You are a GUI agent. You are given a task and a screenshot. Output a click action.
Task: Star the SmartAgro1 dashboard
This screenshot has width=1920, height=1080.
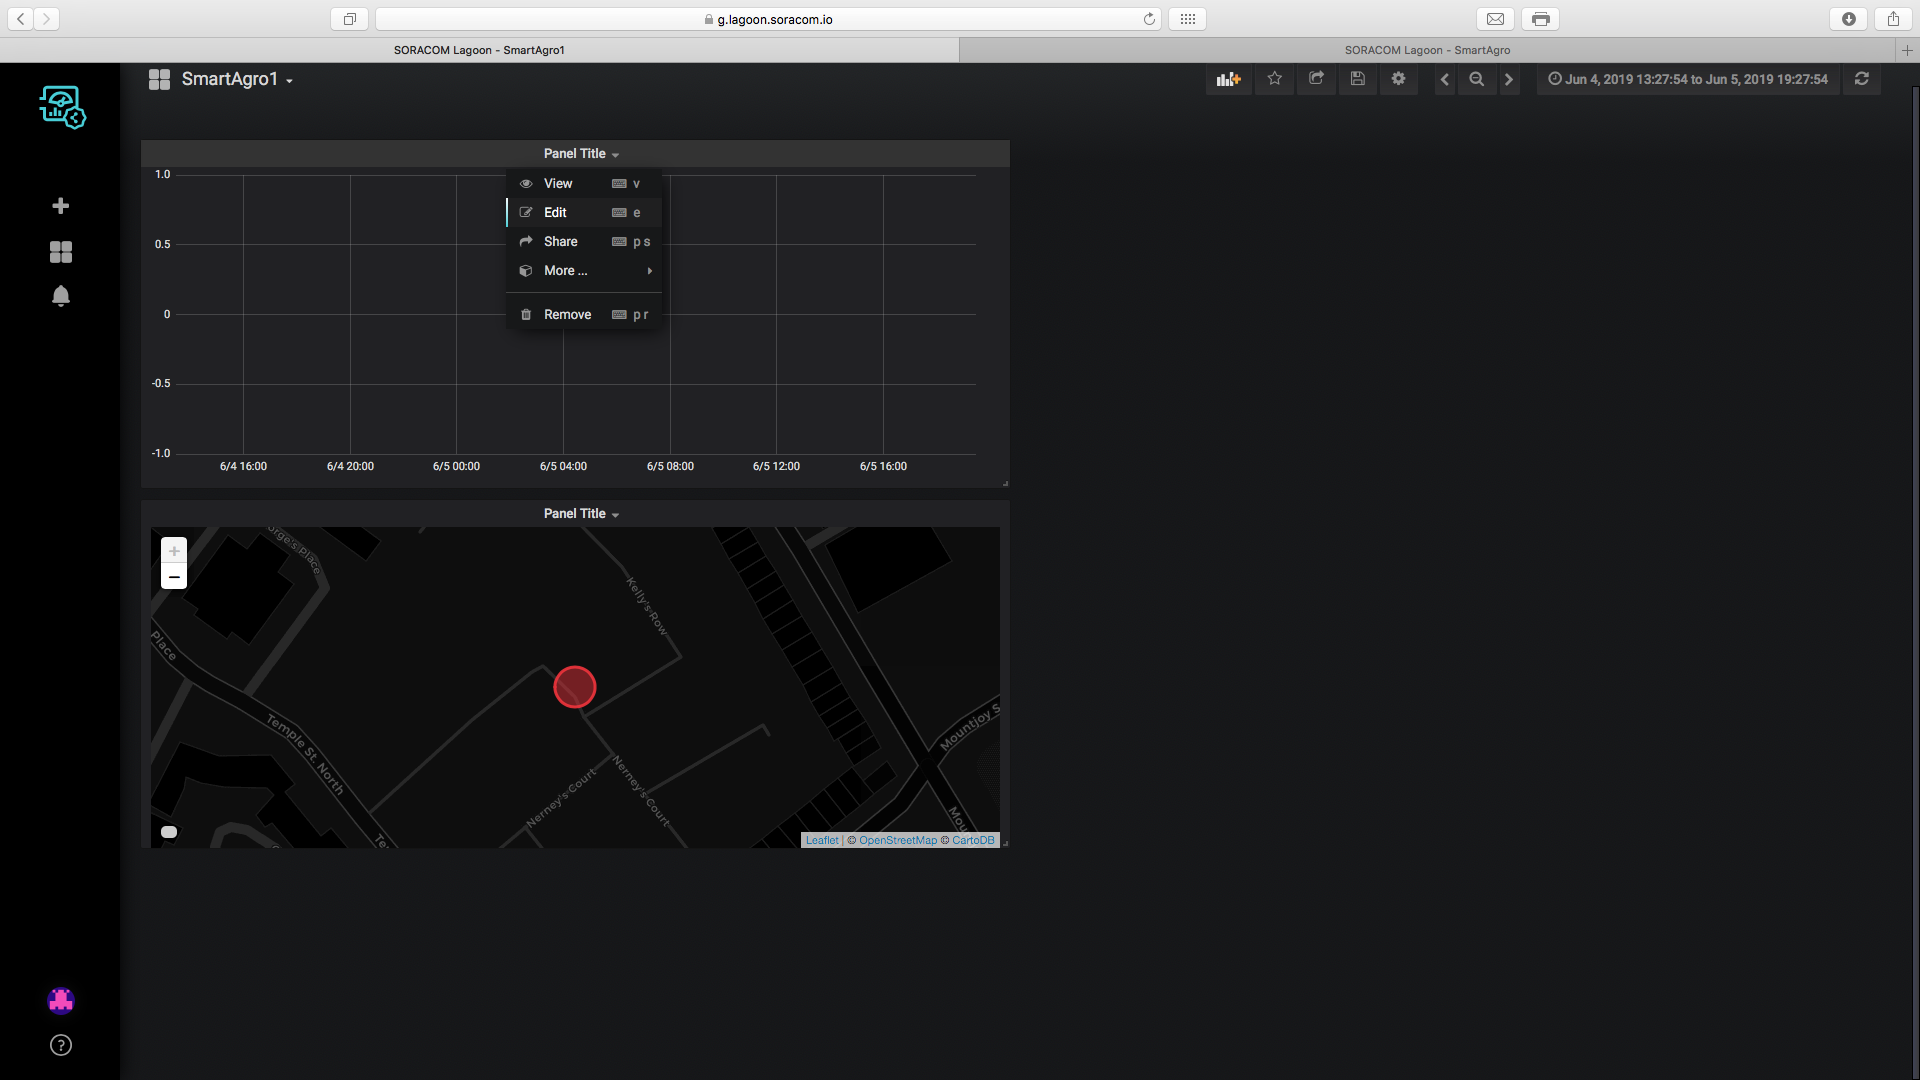(x=1274, y=79)
